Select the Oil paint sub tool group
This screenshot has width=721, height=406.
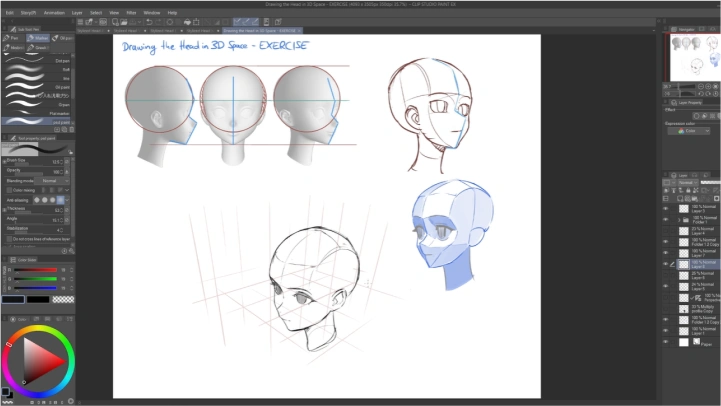click(x=63, y=38)
